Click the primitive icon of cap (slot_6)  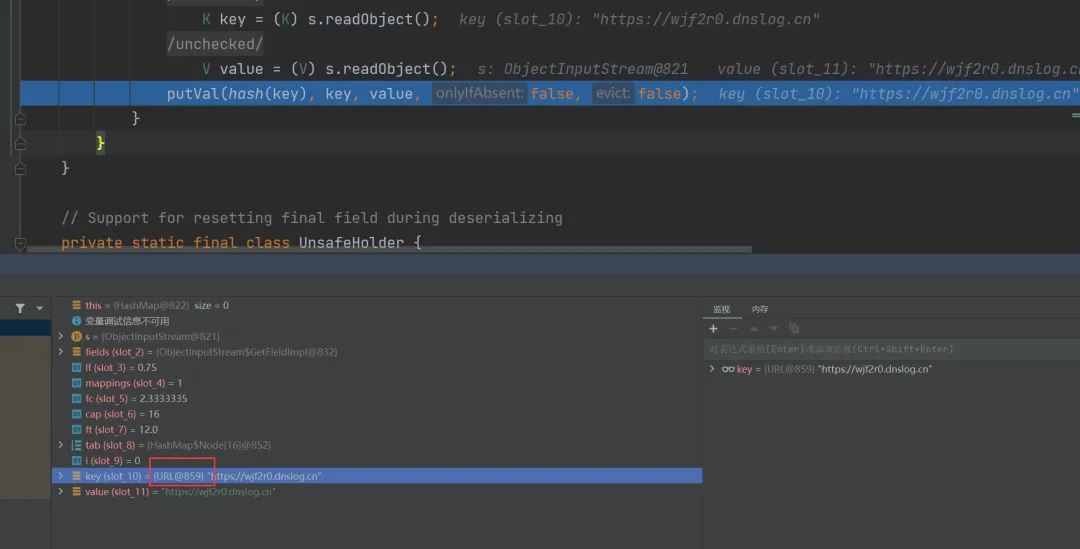pos(76,414)
